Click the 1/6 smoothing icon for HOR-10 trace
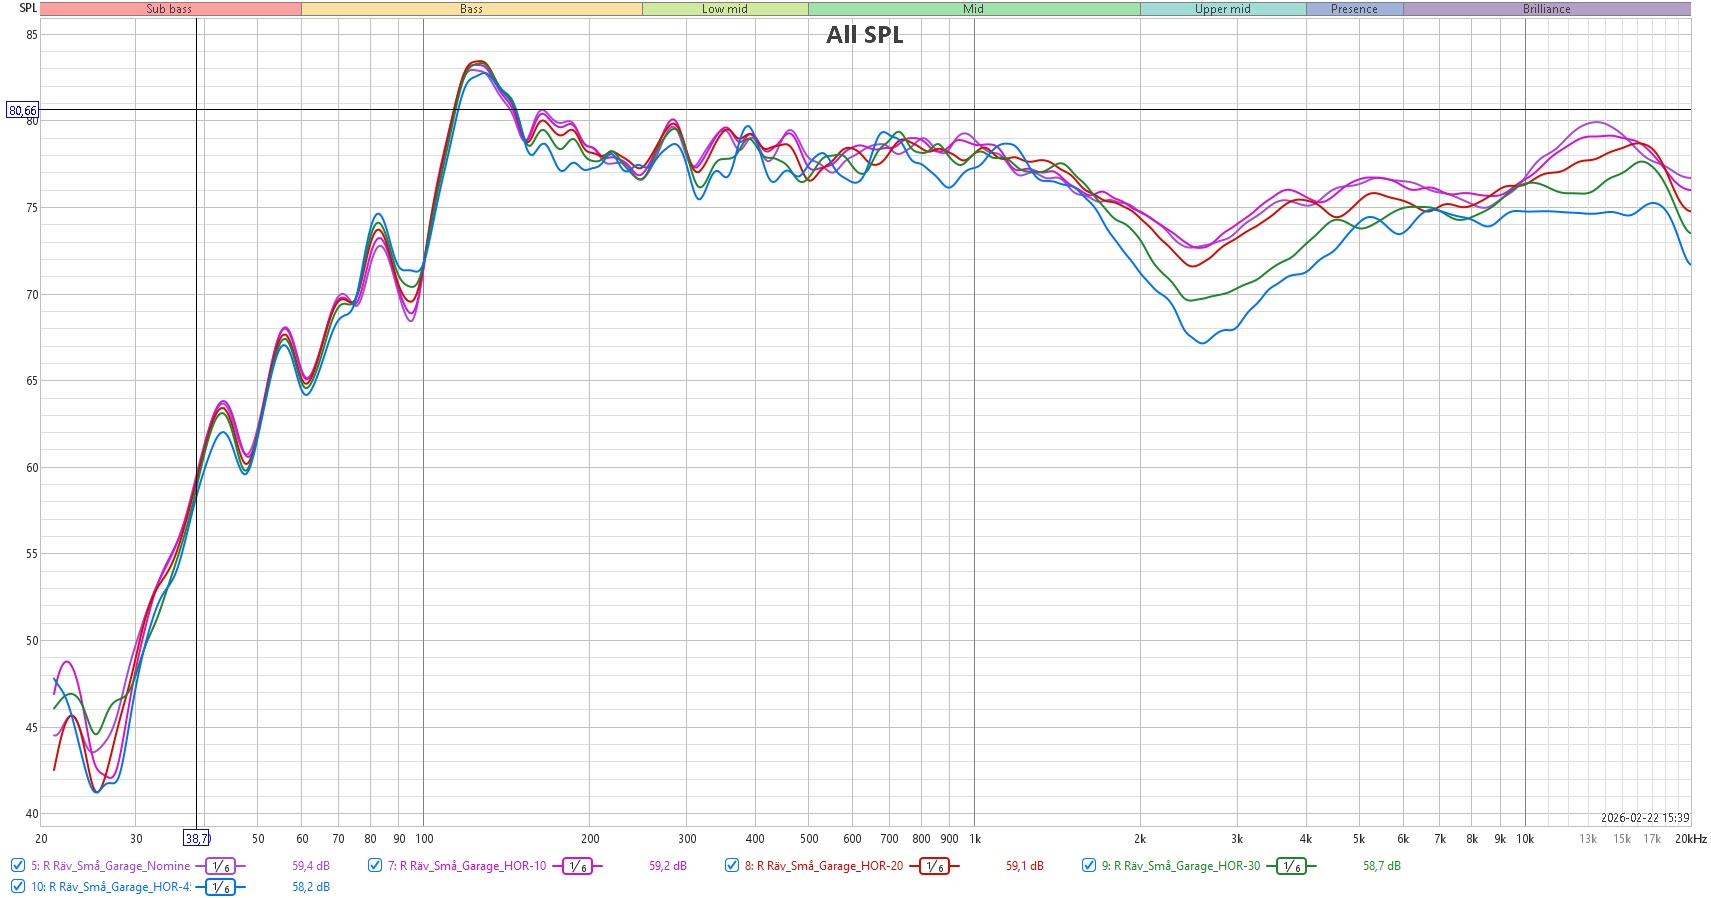The height and width of the screenshot is (898, 1711). click(x=577, y=866)
